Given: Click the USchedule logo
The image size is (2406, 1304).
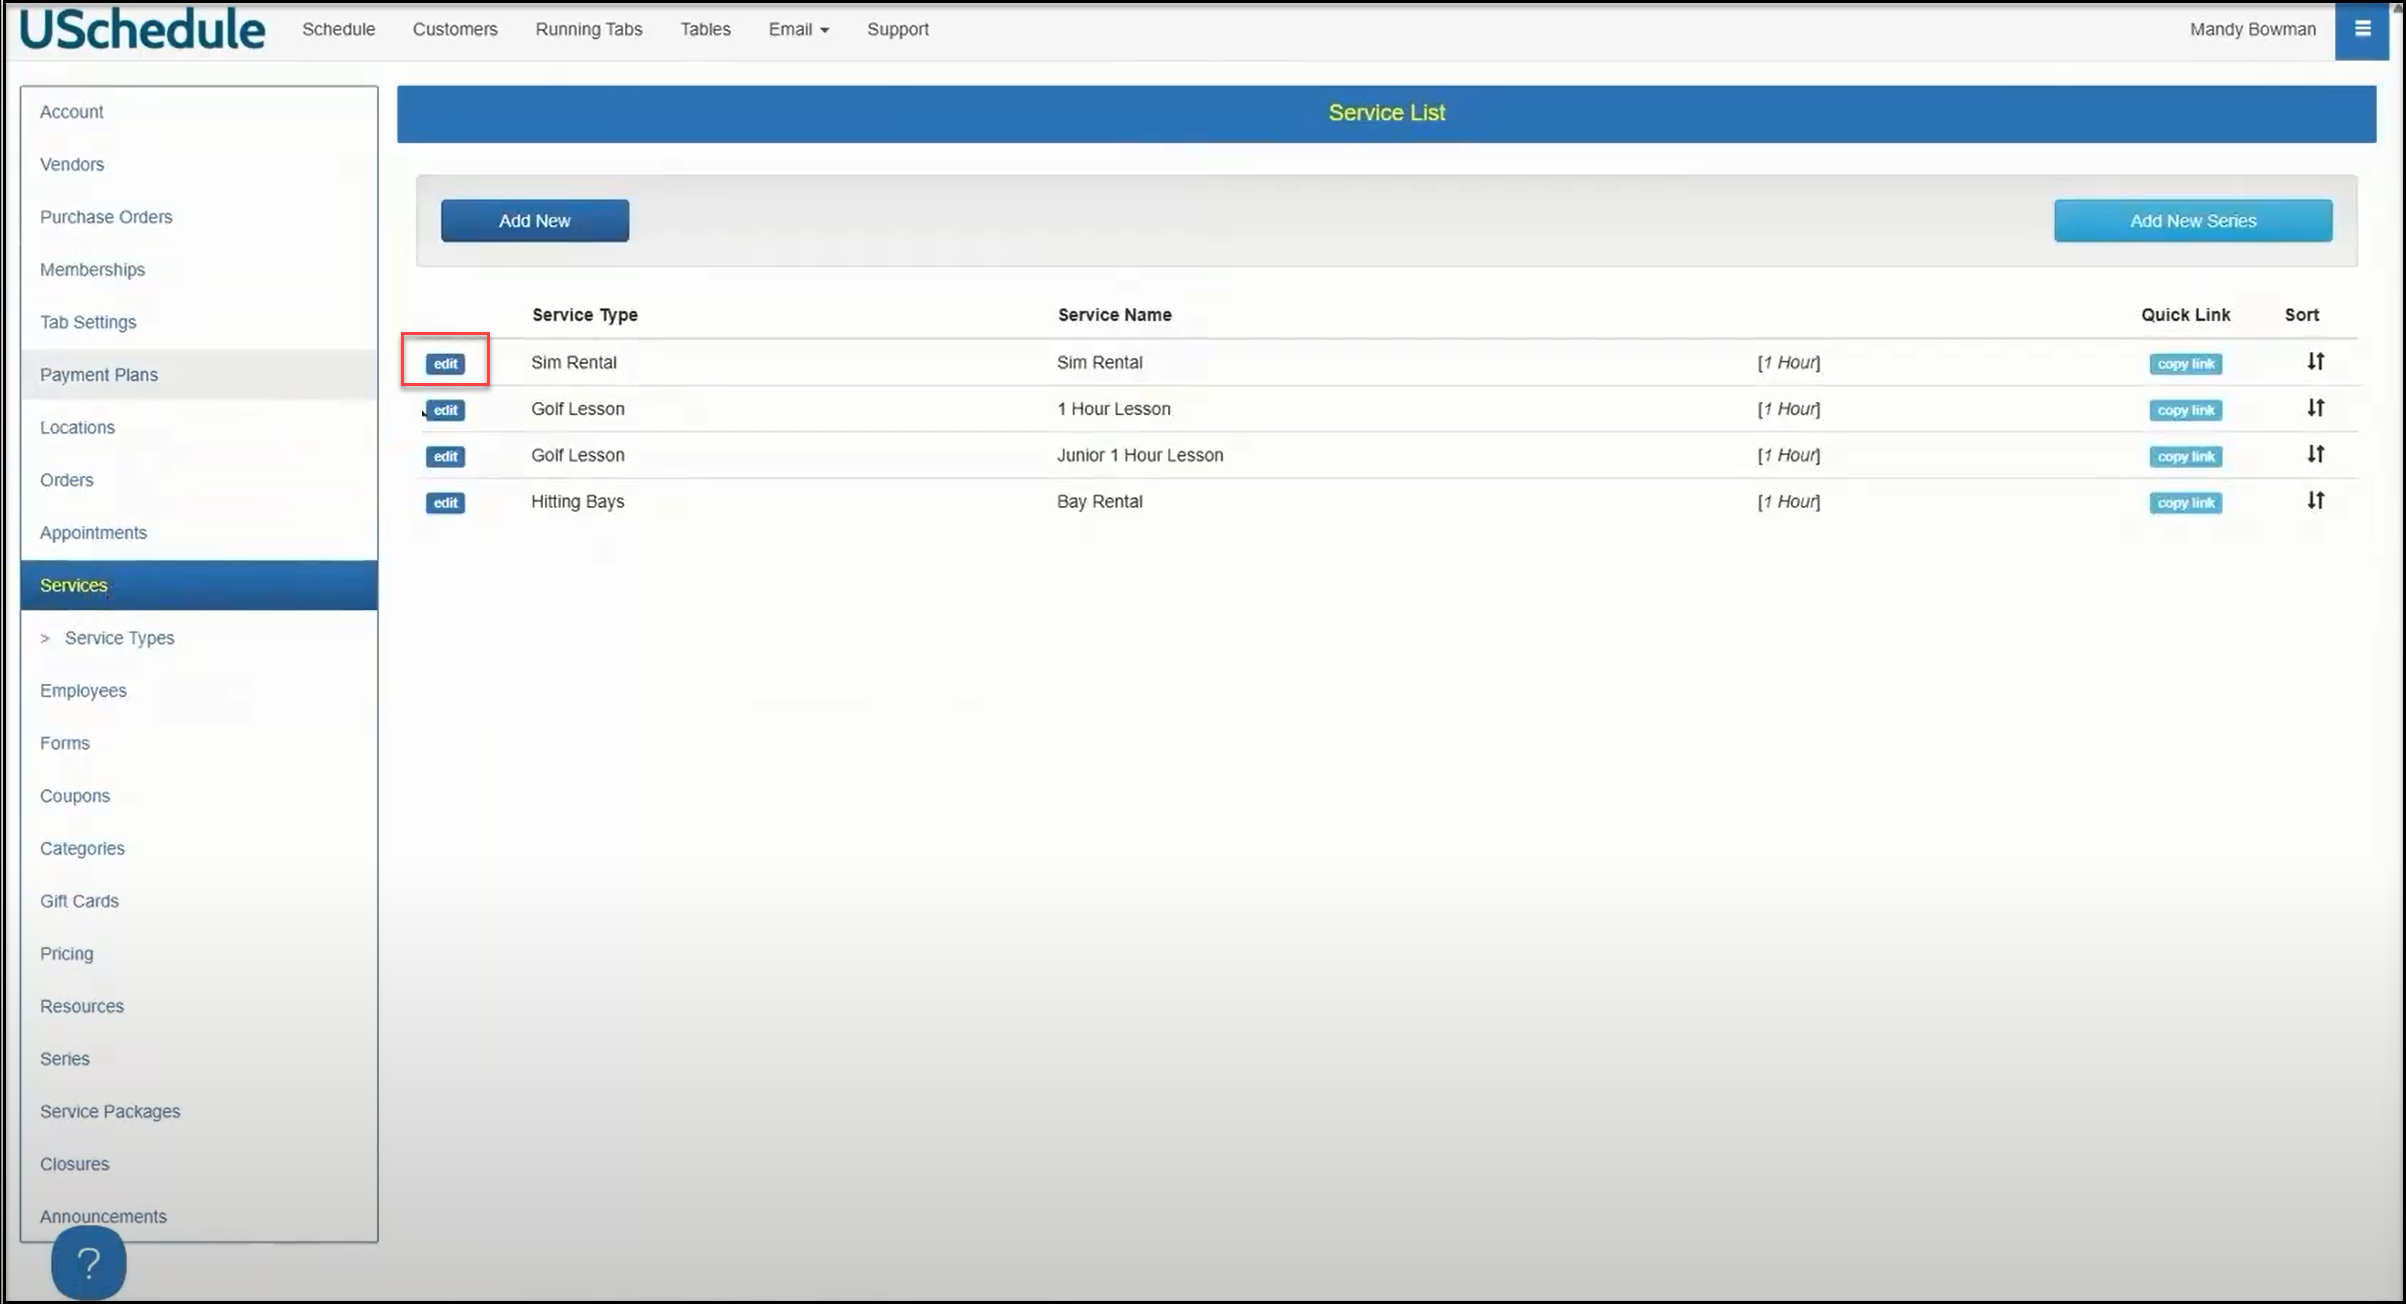Looking at the screenshot, I should [142, 30].
